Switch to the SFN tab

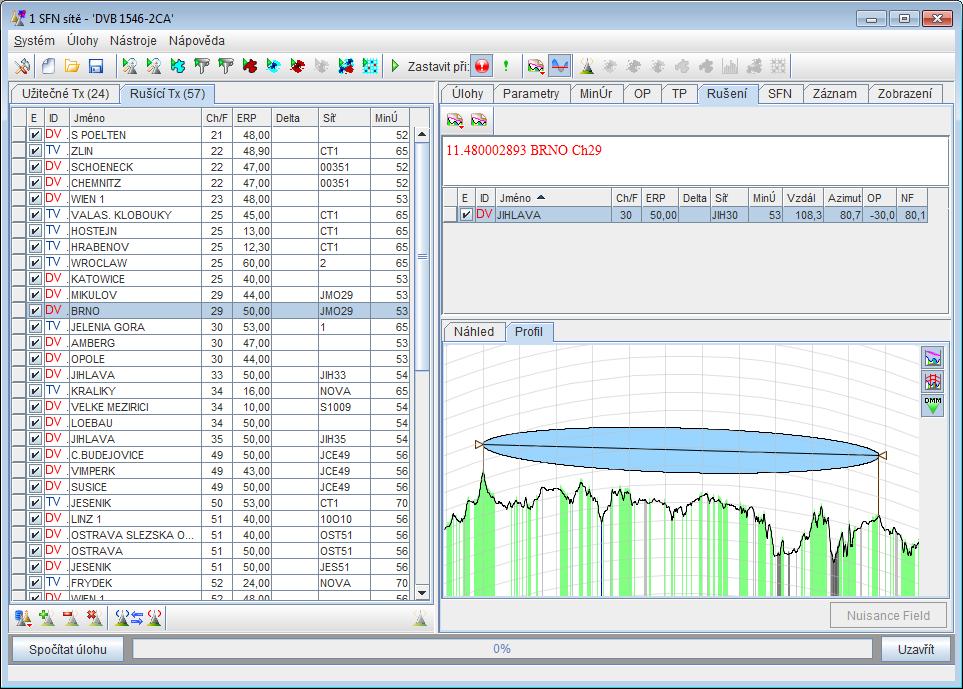point(779,94)
